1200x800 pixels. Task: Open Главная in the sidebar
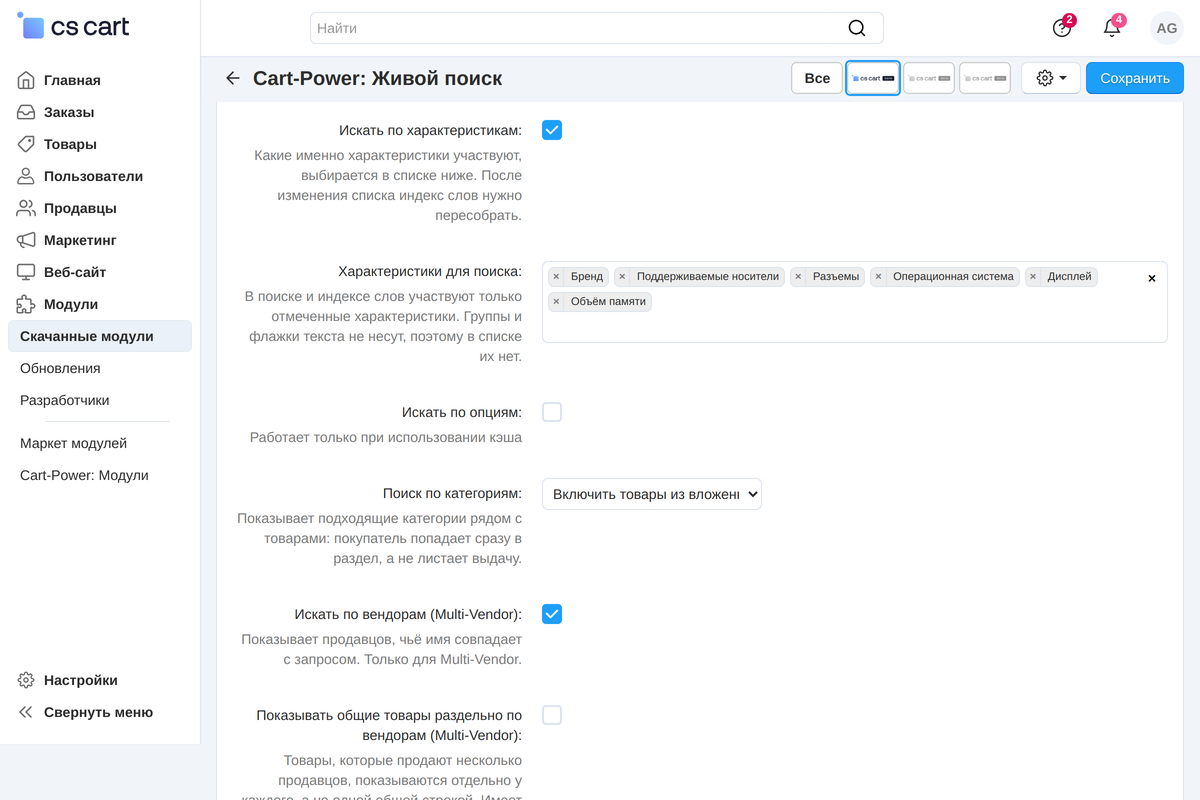pyautogui.click(x=72, y=80)
